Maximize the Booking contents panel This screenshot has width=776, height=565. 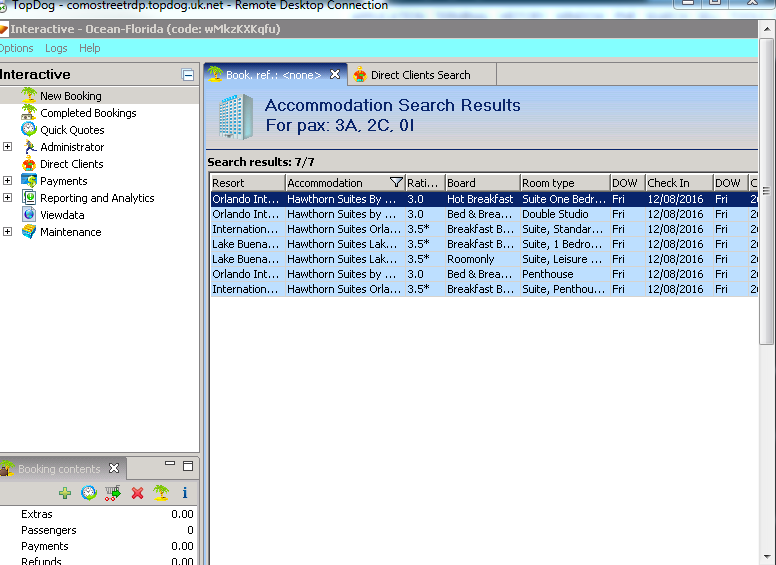click(x=187, y=466)
